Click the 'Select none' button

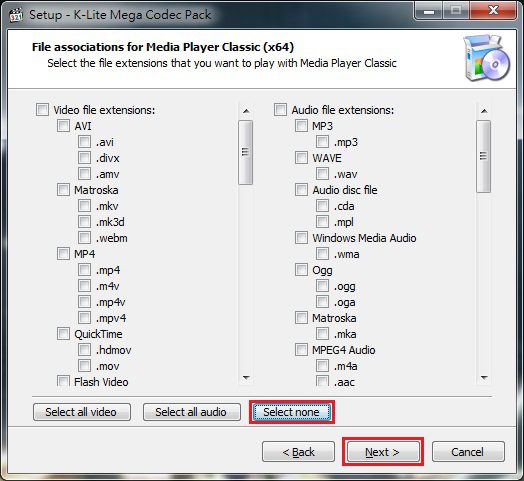coord(292,412)
